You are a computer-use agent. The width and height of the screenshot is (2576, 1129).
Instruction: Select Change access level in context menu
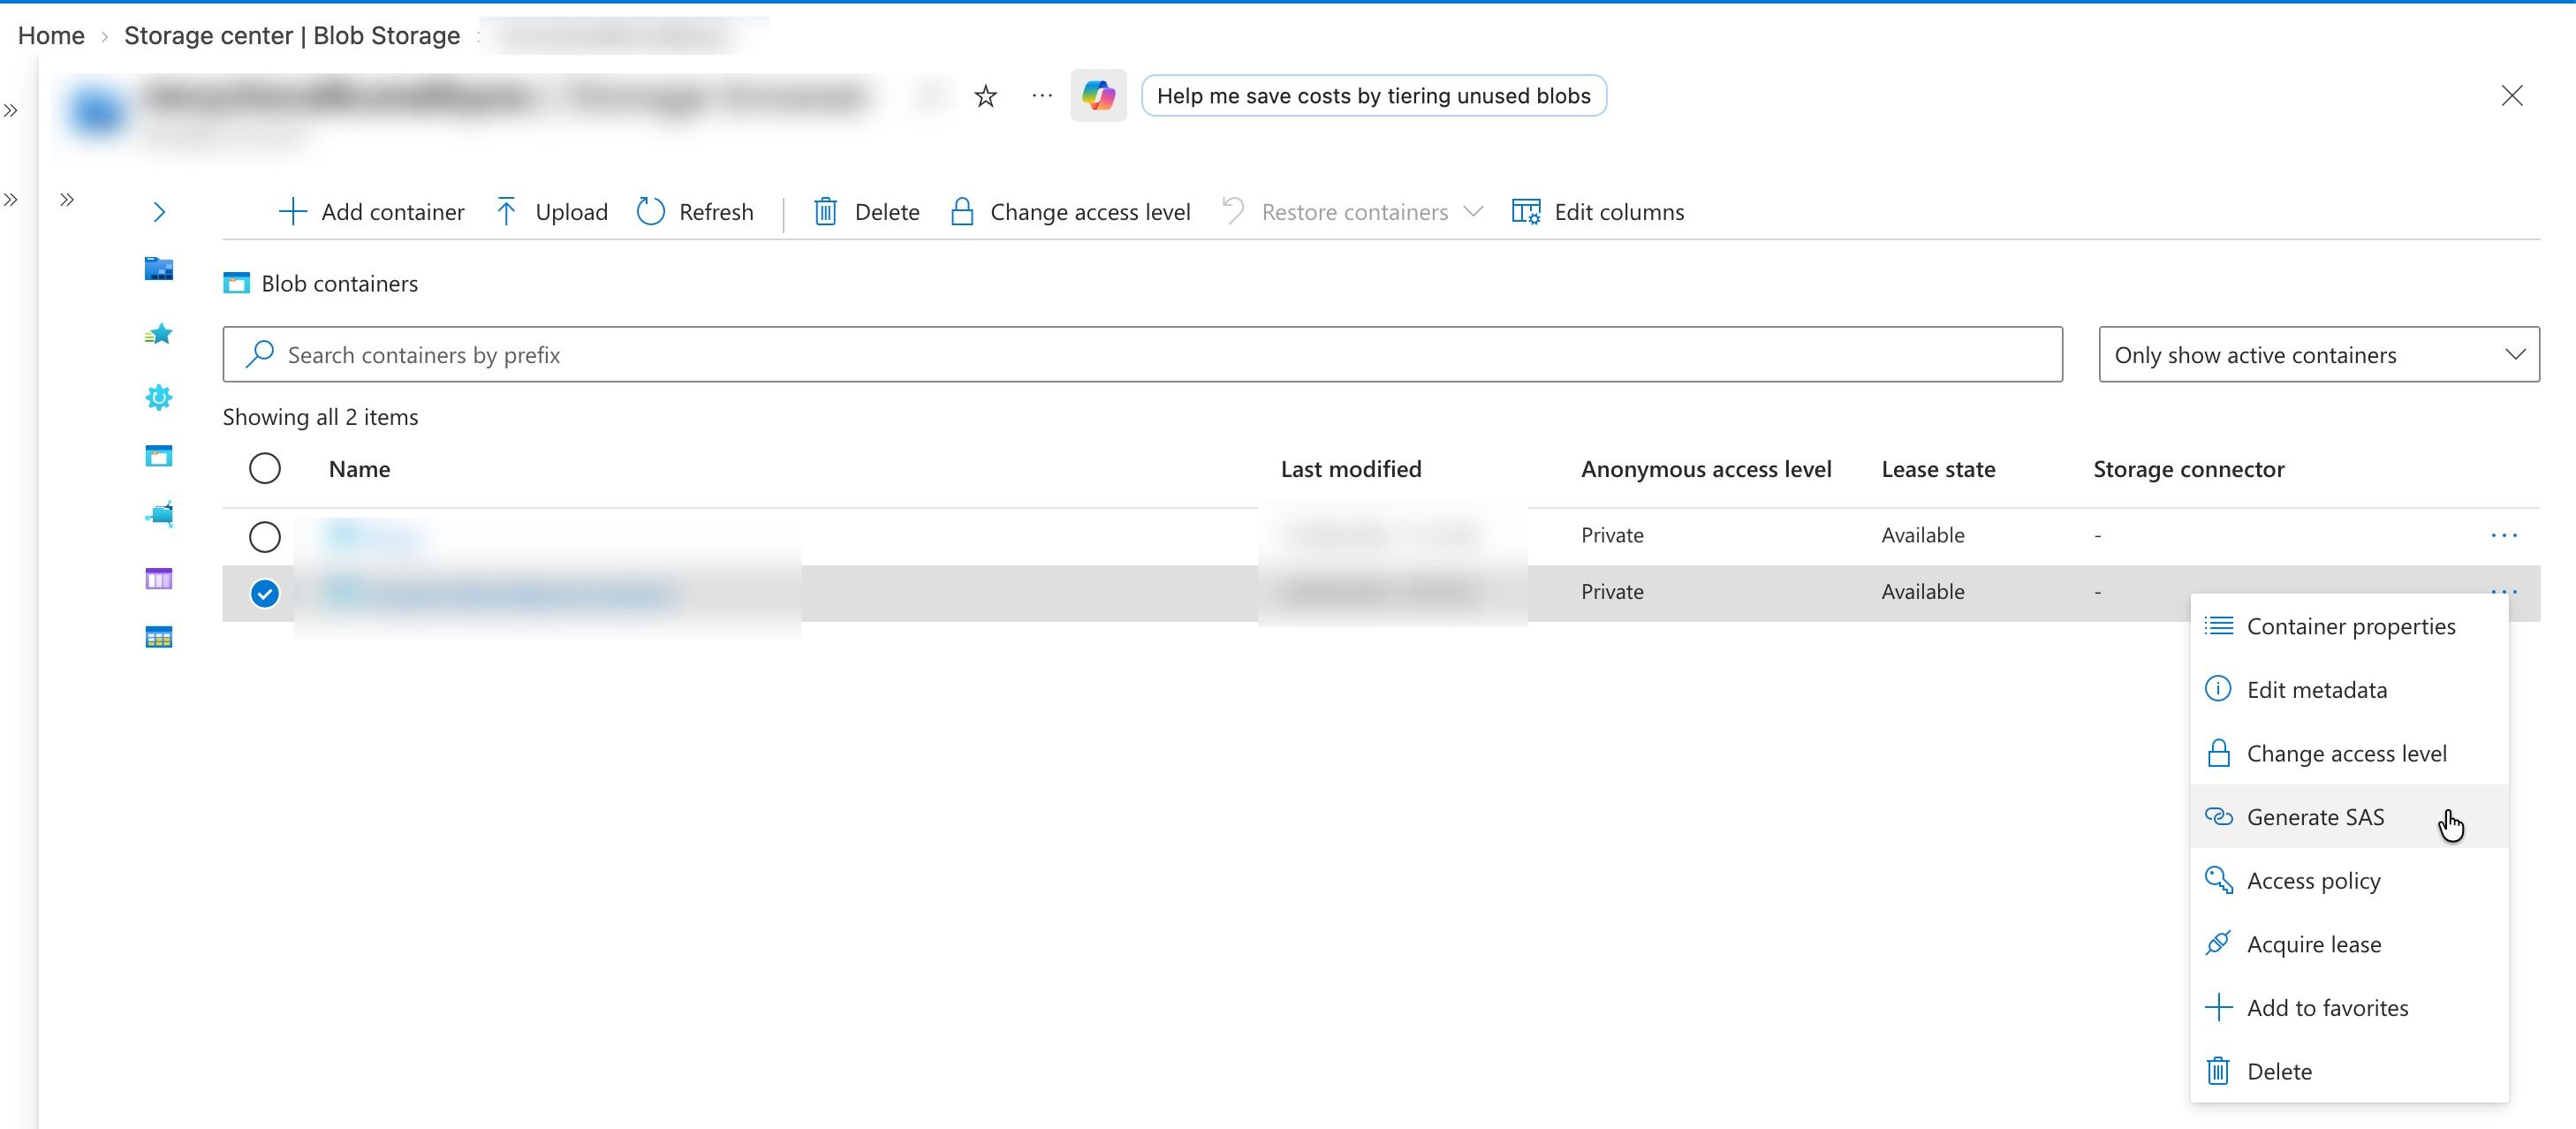tap(2349, 753)
